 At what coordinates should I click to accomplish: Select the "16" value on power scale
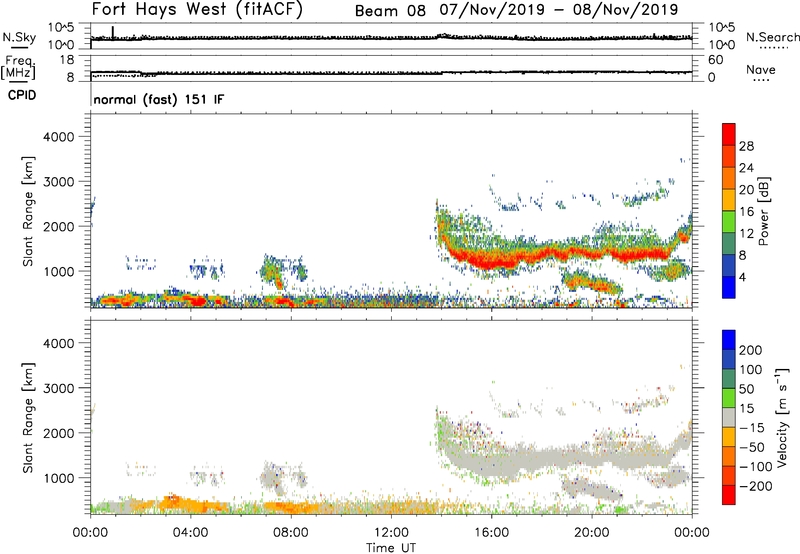click(746, 212)
